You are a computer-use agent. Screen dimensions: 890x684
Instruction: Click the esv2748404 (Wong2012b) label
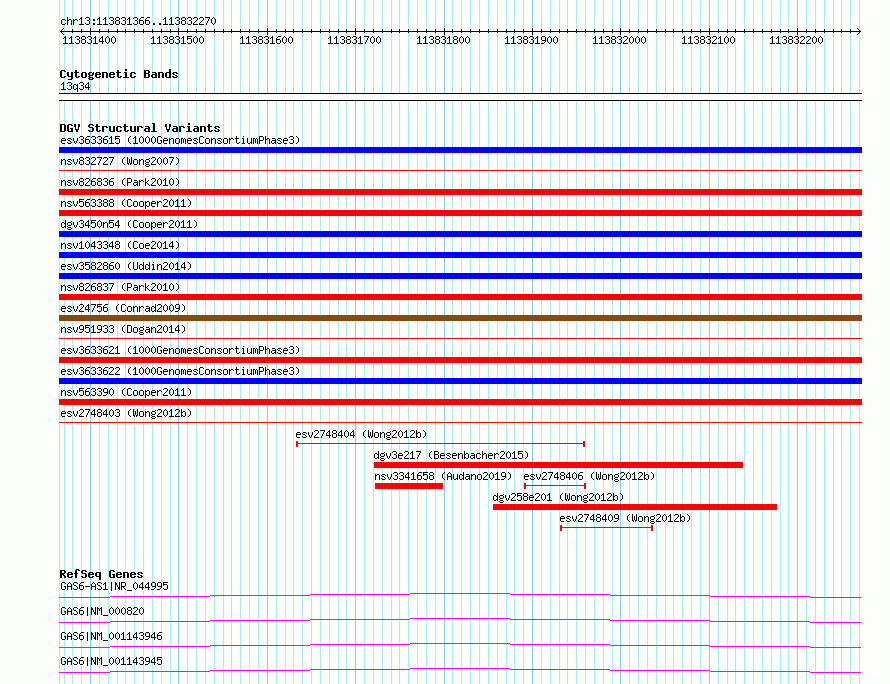click(361, 434)
